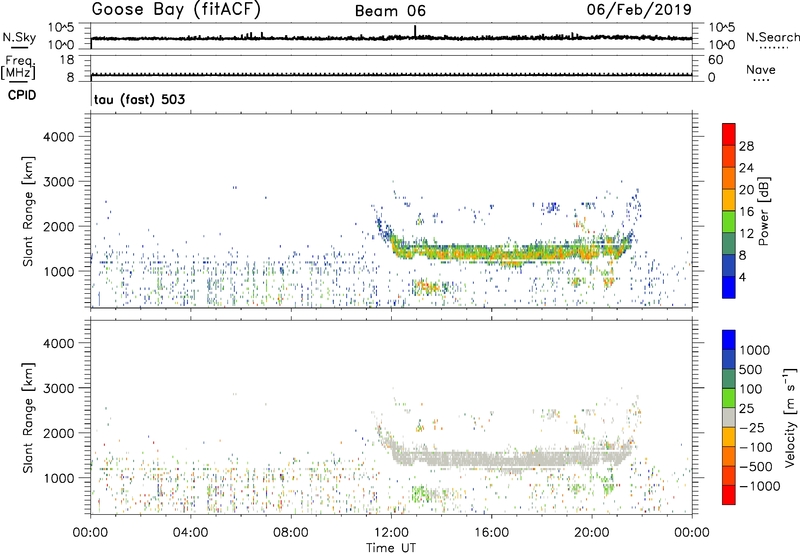Click the "08:00" time tick label
This screenshot has height=554, width=800.
click(x=291, y=533)
